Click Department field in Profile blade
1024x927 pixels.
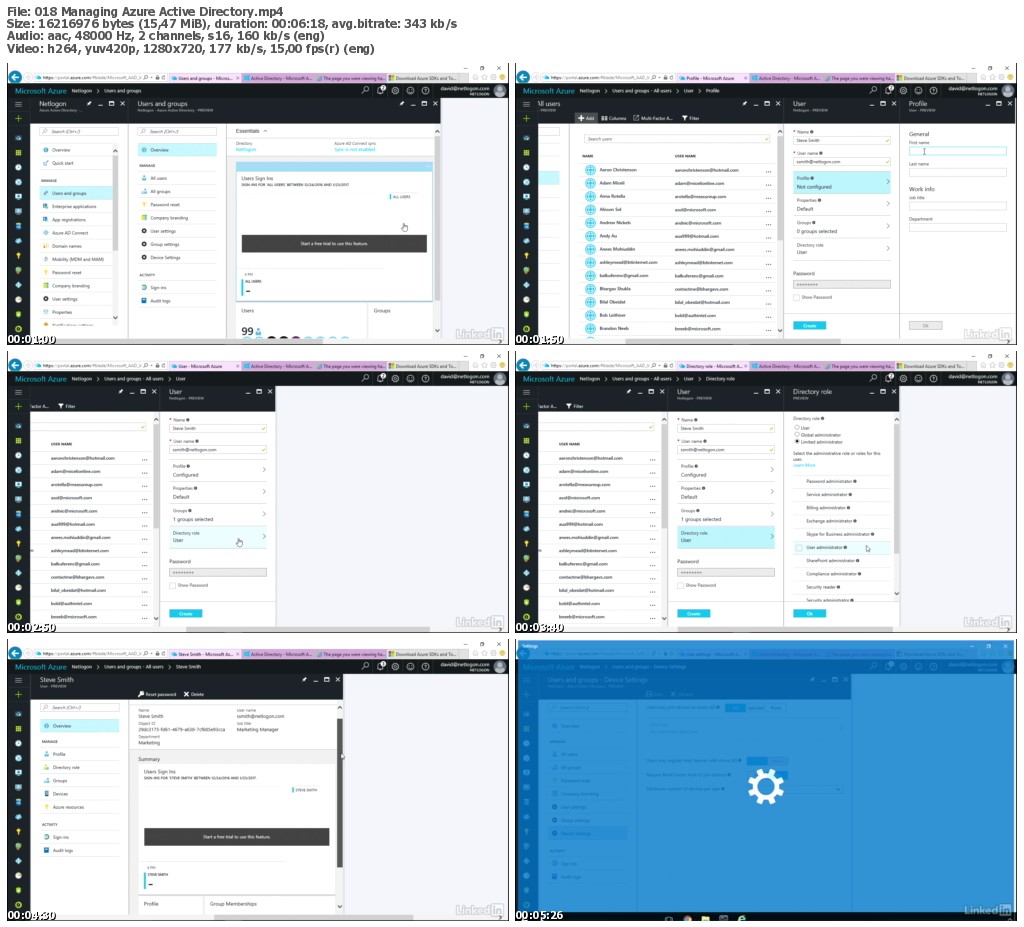pos(957,227)
